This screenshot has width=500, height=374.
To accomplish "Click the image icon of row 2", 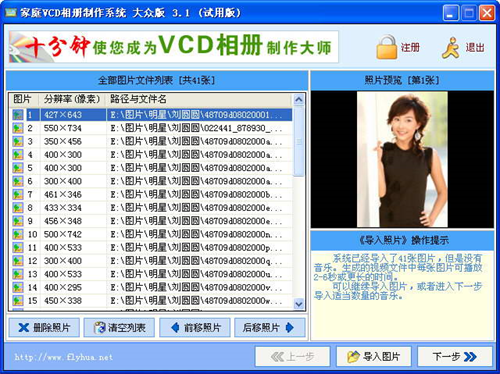I will (18, 128).
